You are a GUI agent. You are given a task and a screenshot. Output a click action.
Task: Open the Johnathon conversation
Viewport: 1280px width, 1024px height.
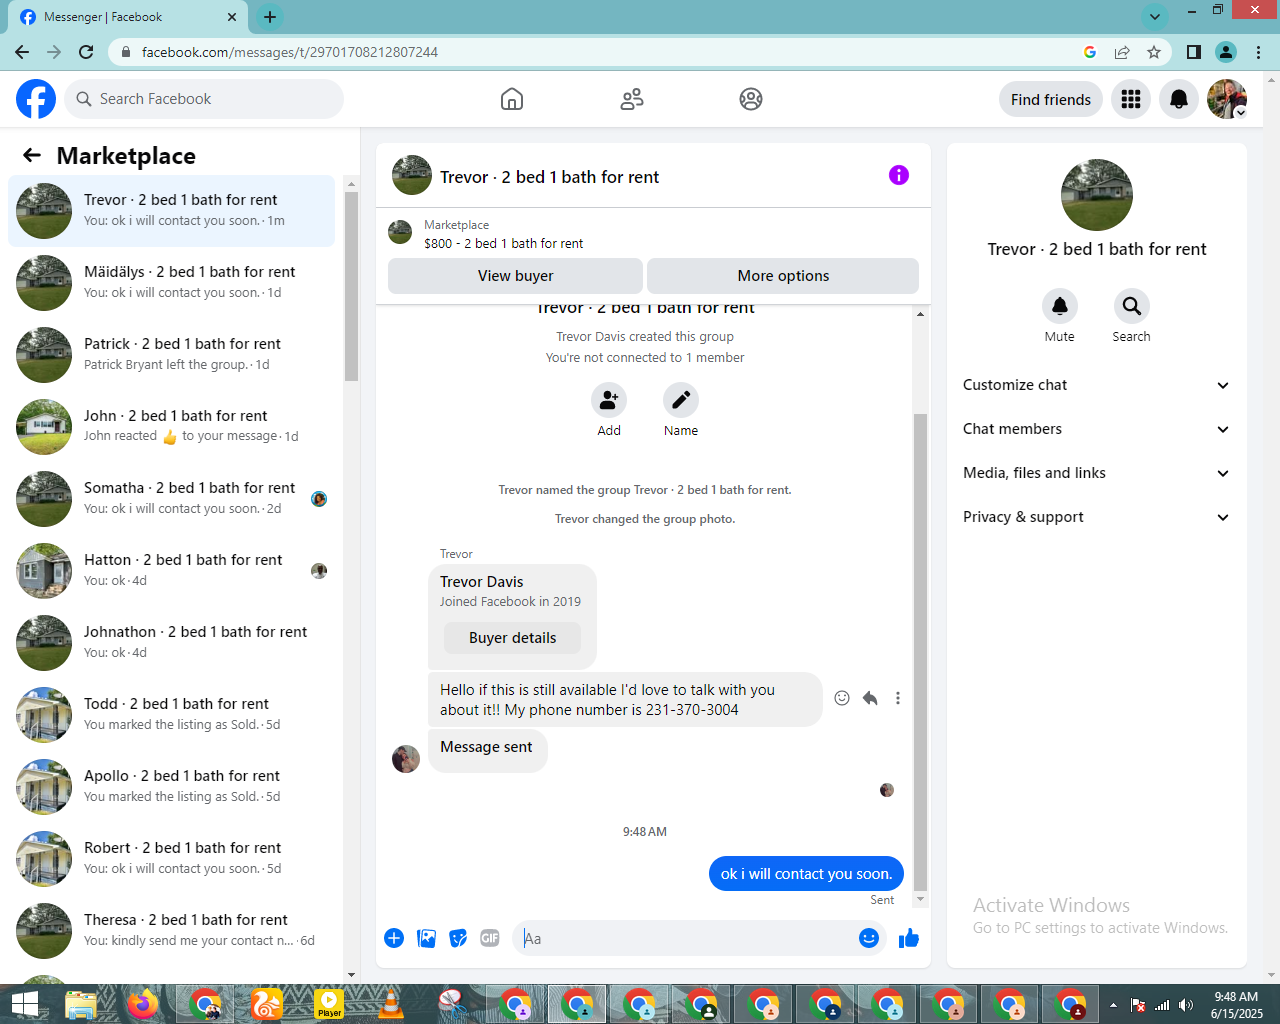click(x=171, y=643)
